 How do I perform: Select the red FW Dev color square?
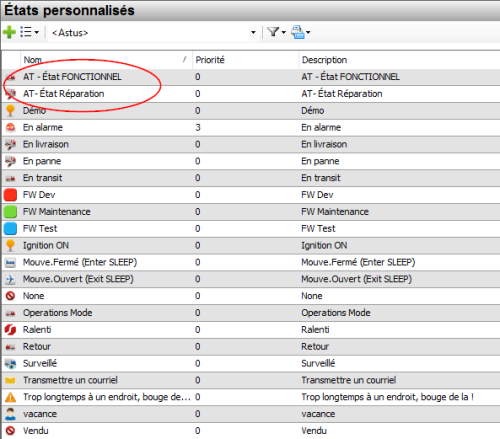click(10, 195)
